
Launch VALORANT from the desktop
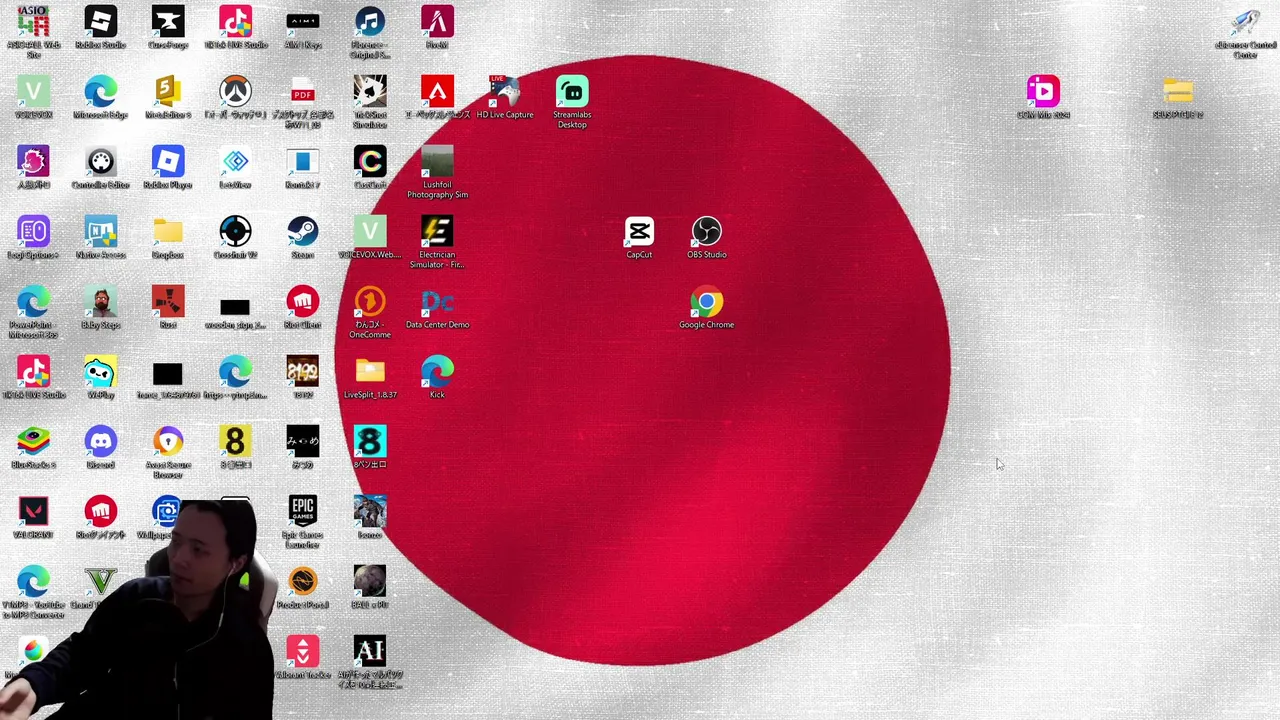click(33, 512)
